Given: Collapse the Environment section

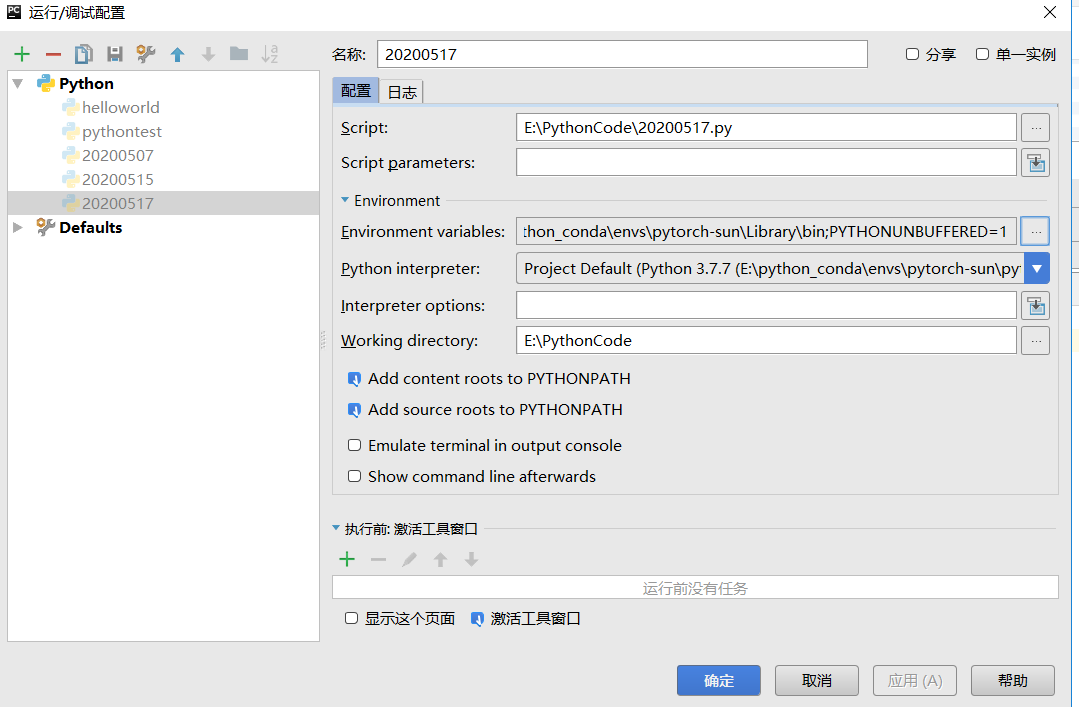Looking at the screenshot, I should click(x=345, y=200).
